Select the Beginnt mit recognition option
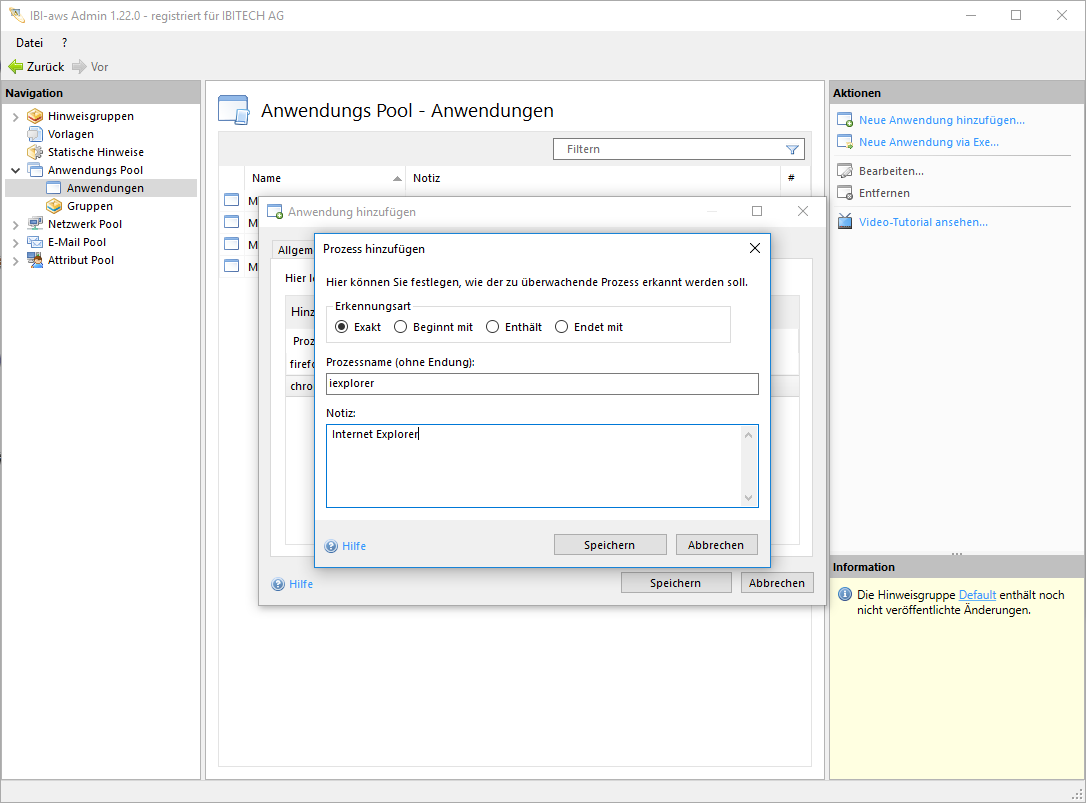Viewport: 1086px width, 803px height. (401, 327)
